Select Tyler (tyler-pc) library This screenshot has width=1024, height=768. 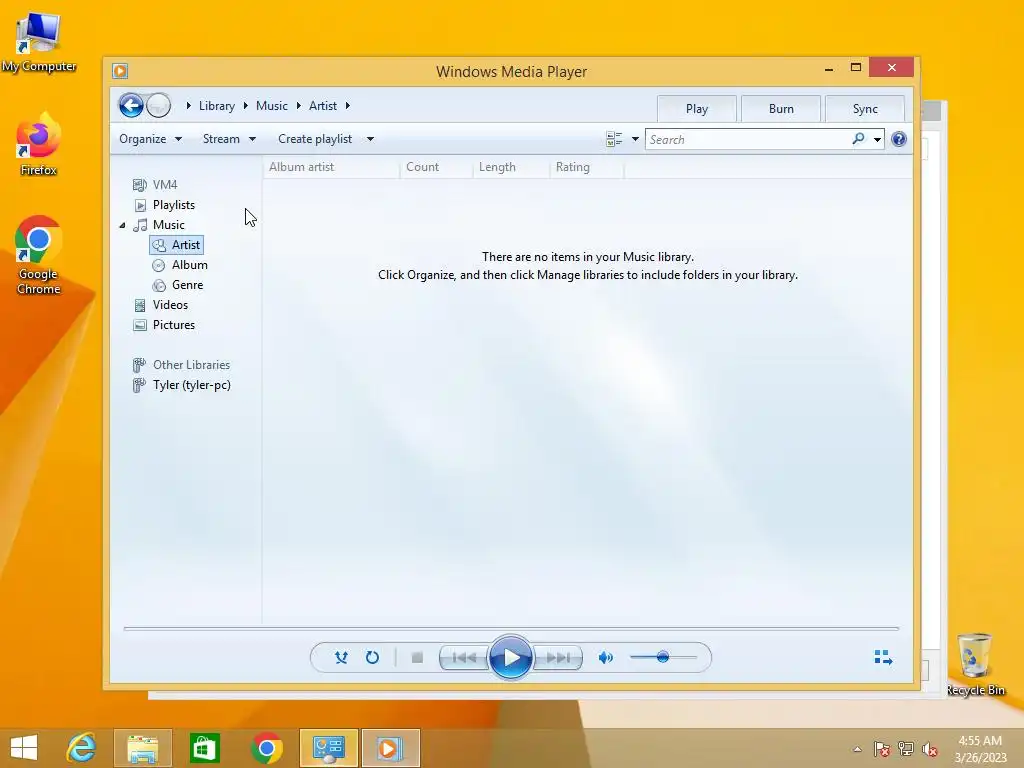click(191, 385)
